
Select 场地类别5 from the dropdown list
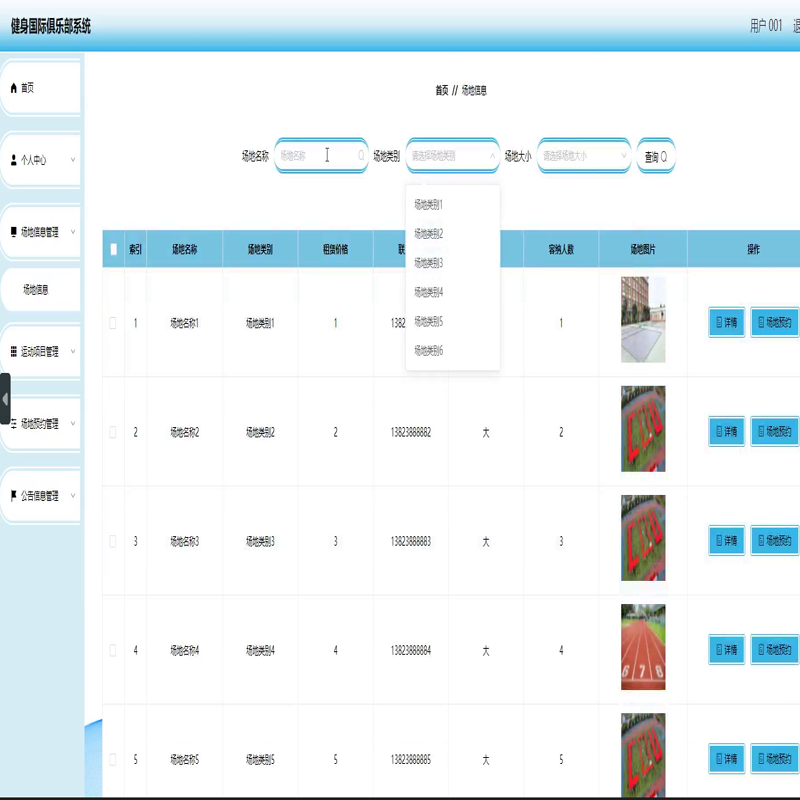[453, 321]
